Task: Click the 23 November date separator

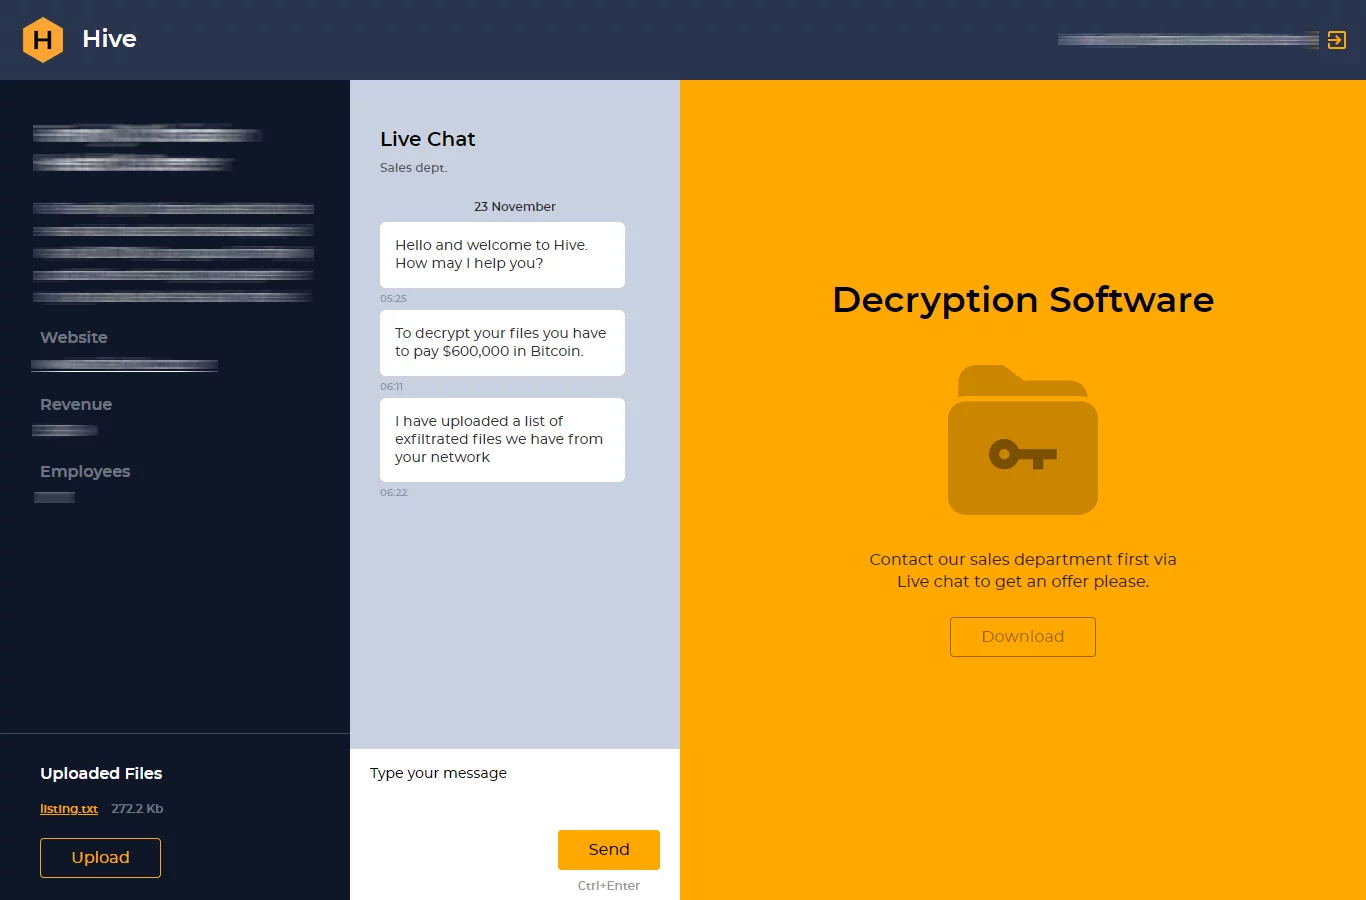Action: (x=514, y=206)
